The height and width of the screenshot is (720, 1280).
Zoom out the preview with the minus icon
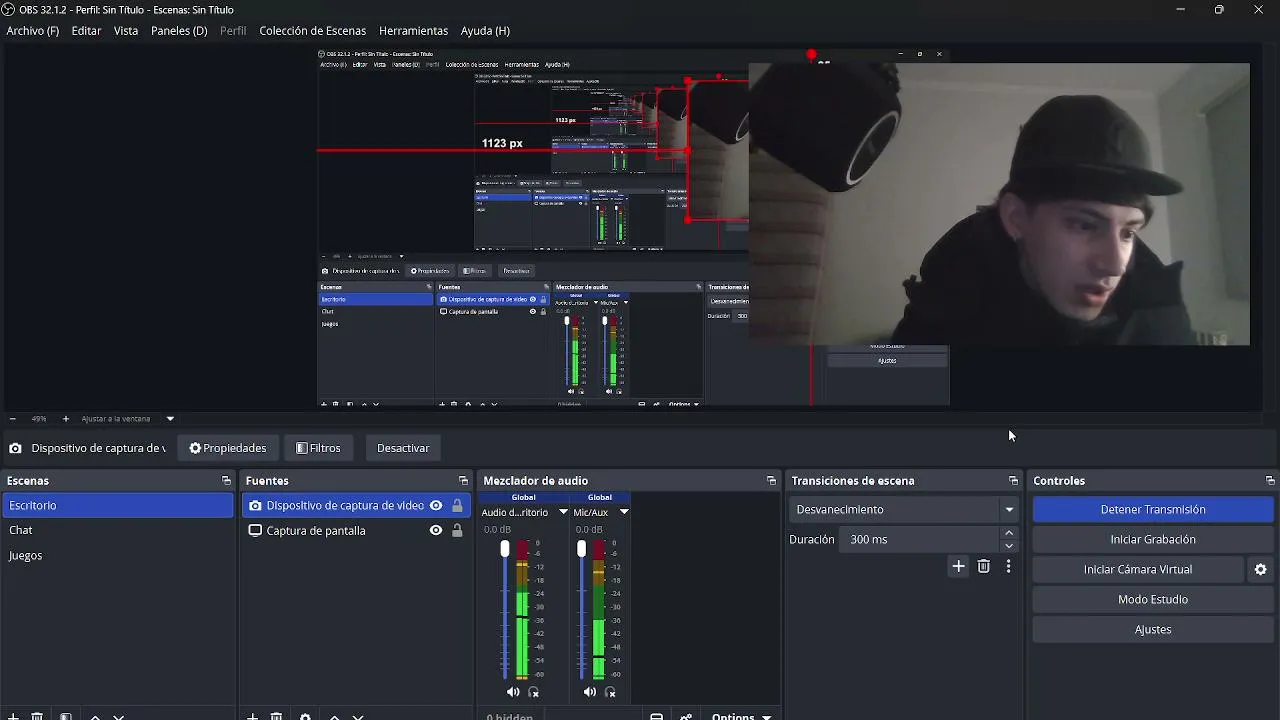coord(12,419)
